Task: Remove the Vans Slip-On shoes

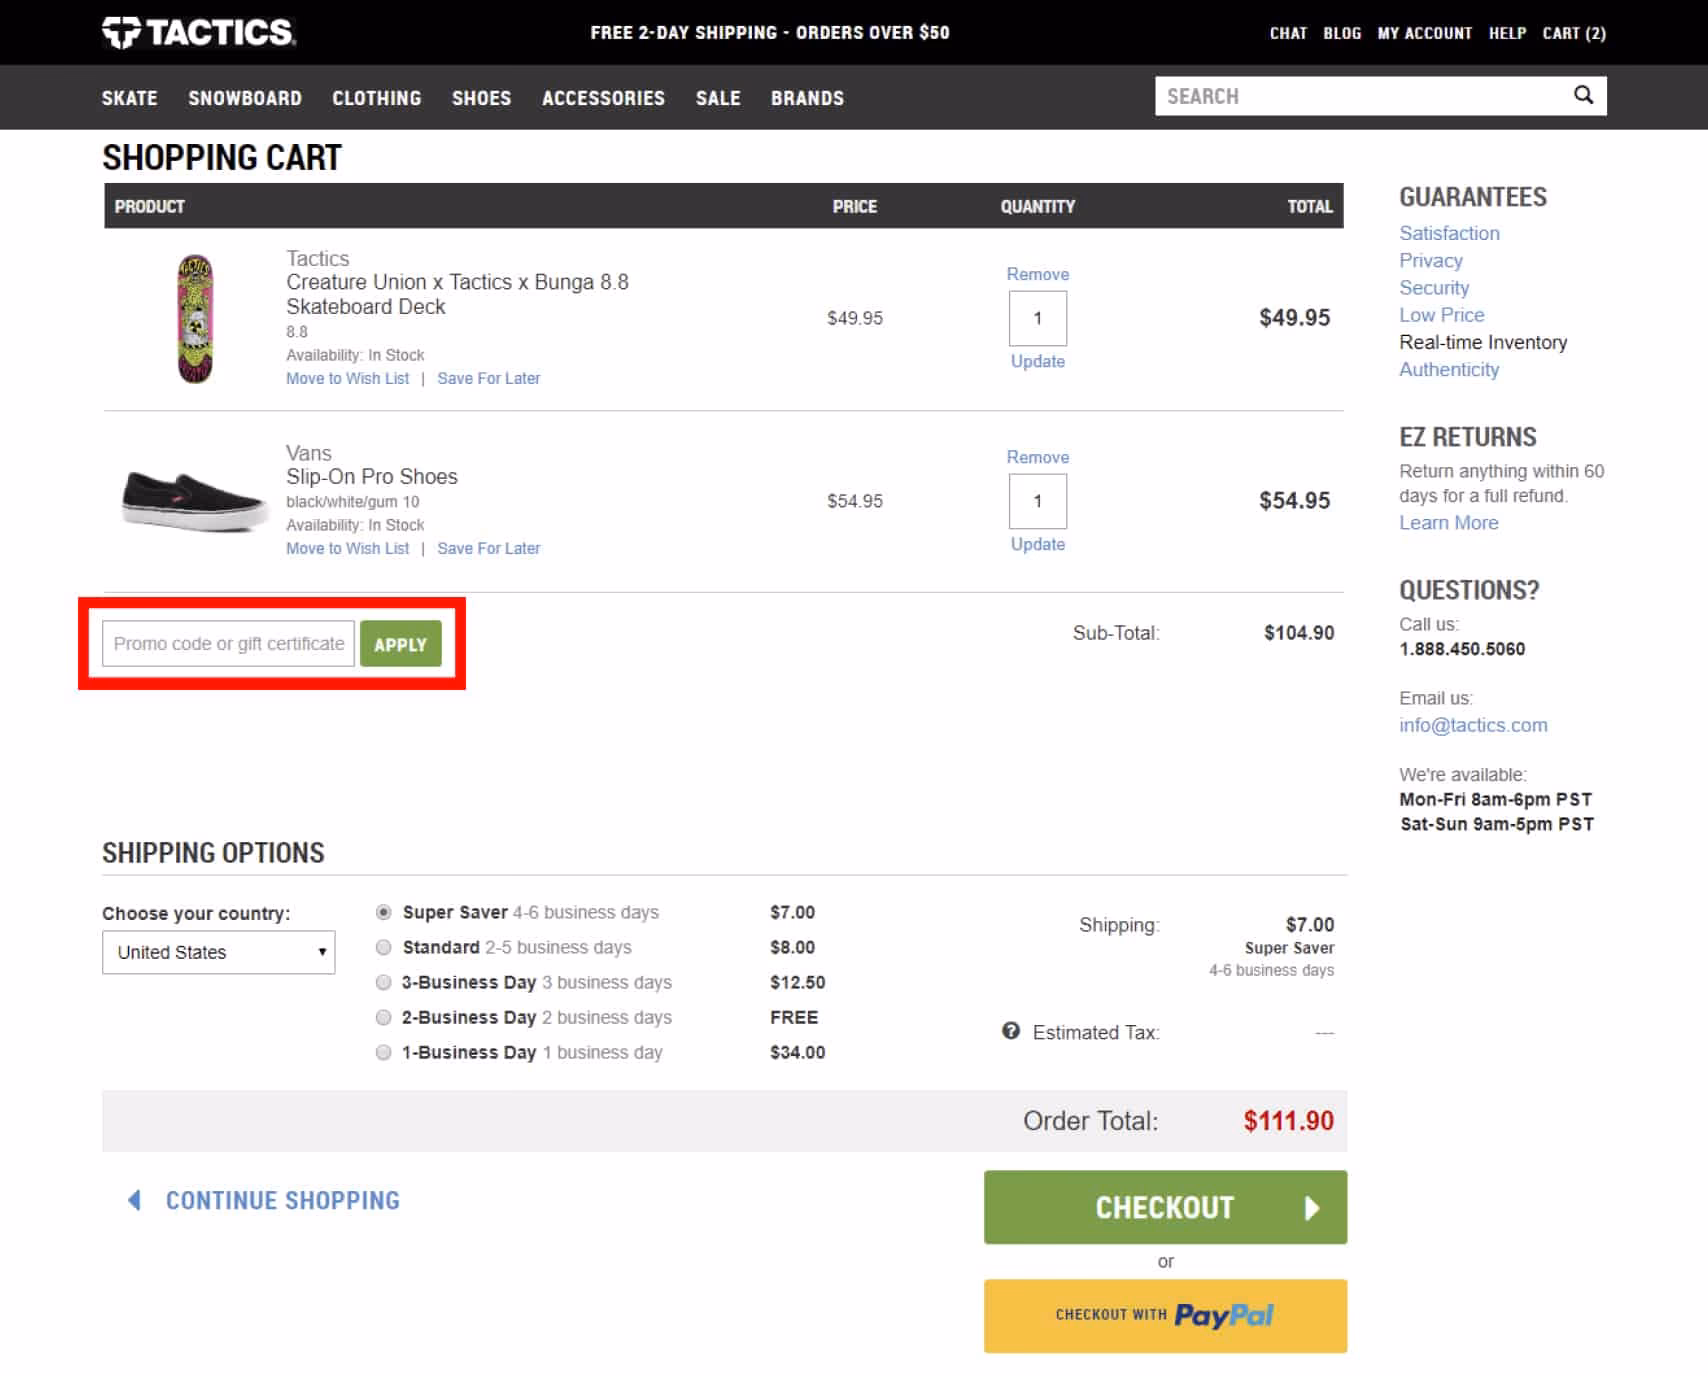Action: [x=1037, y=457]
